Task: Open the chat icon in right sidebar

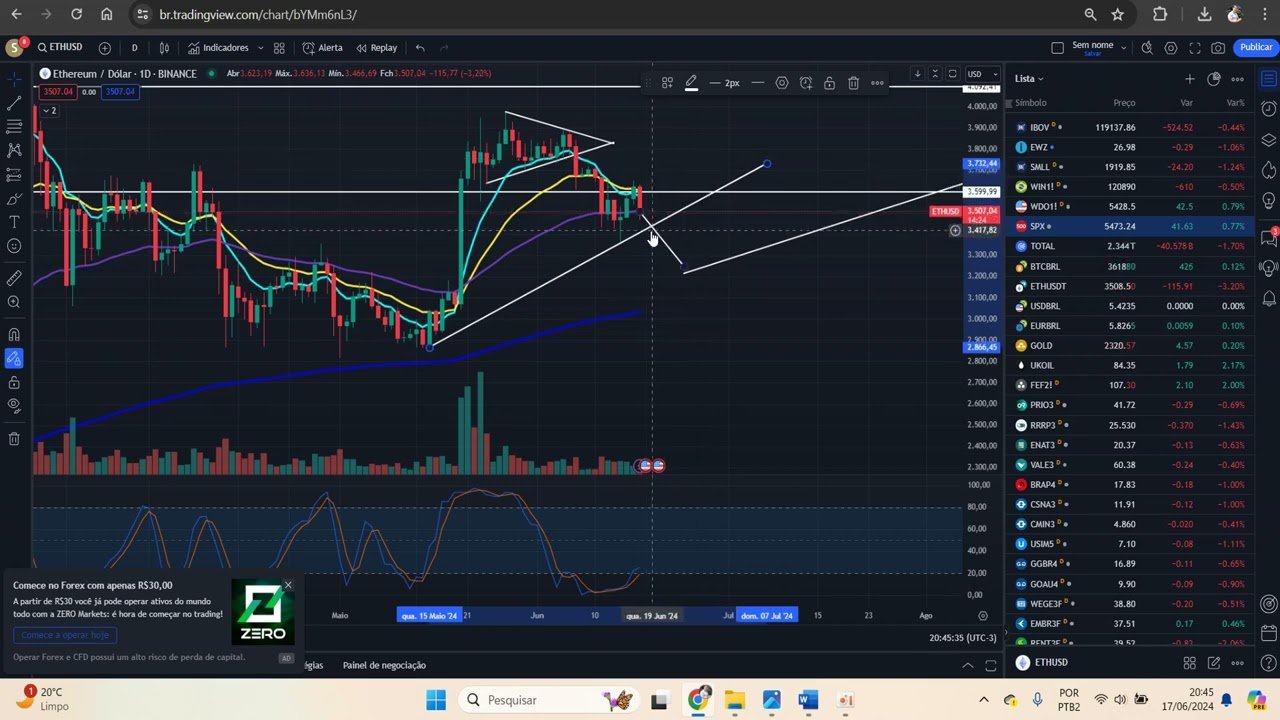Action: point(1269,238)
